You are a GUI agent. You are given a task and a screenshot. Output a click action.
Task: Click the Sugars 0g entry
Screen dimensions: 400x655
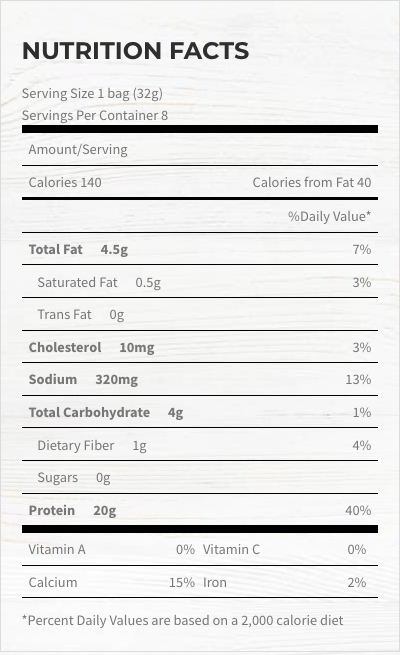74,477
